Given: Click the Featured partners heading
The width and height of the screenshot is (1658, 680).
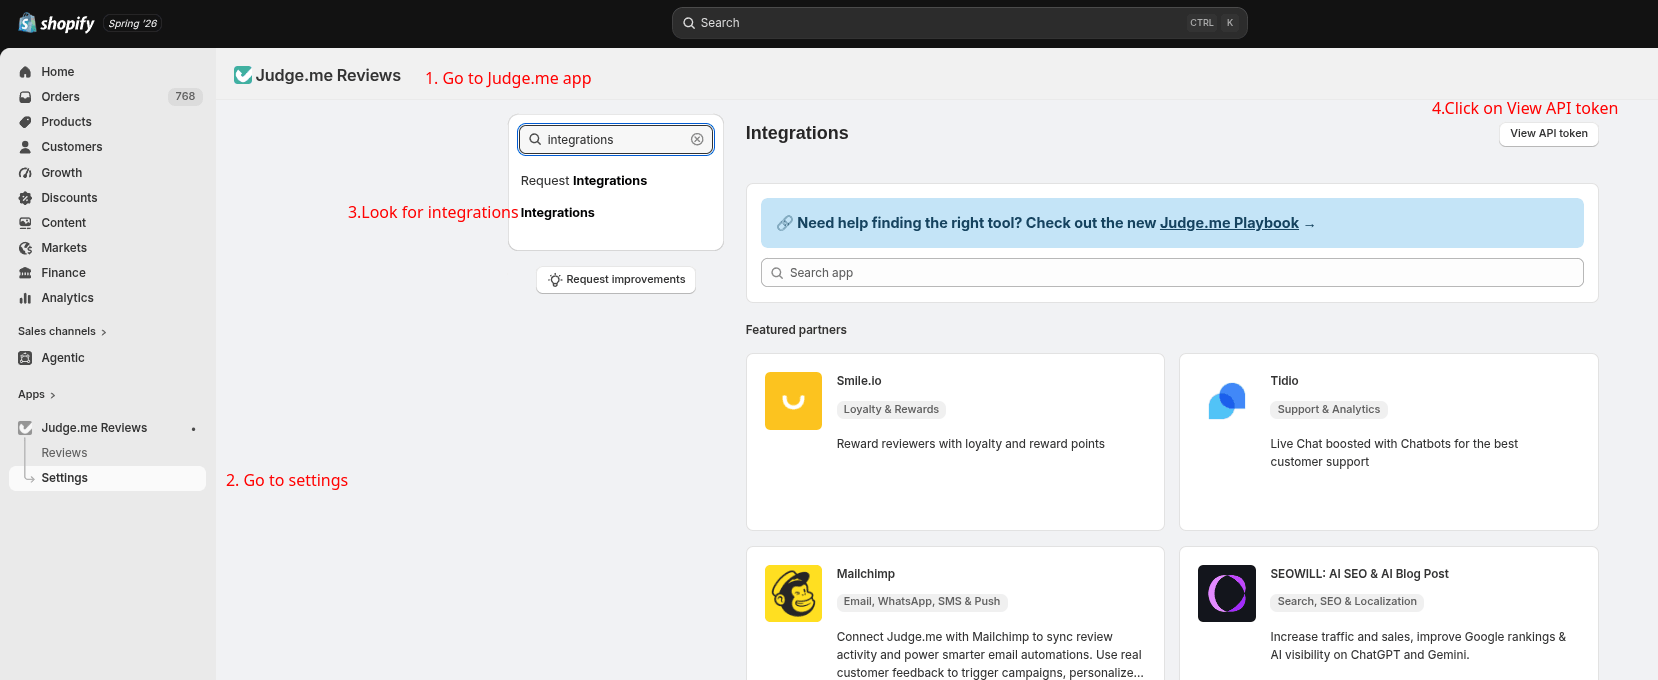Looking at the screenshot, I should (796, 330).
